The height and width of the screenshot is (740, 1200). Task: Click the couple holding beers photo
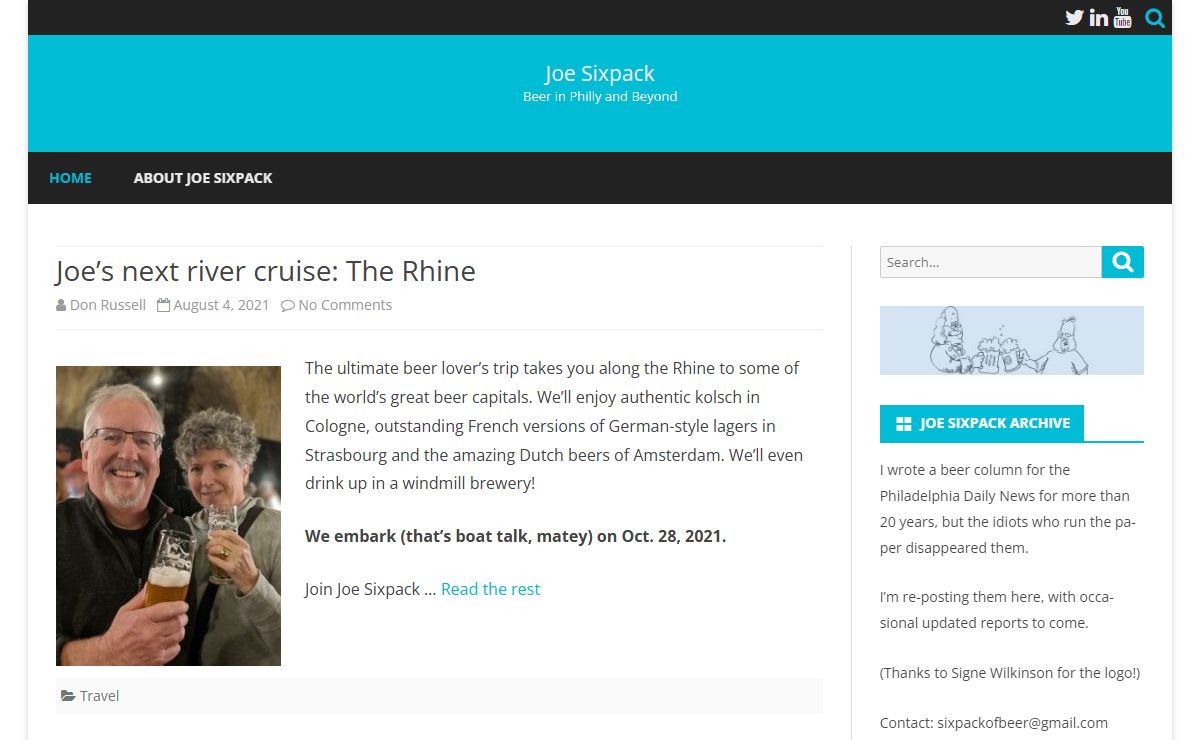(168, 515)
